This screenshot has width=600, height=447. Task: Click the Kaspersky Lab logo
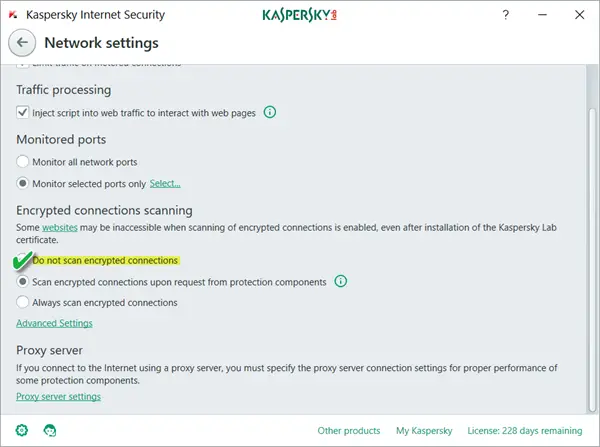300,15
